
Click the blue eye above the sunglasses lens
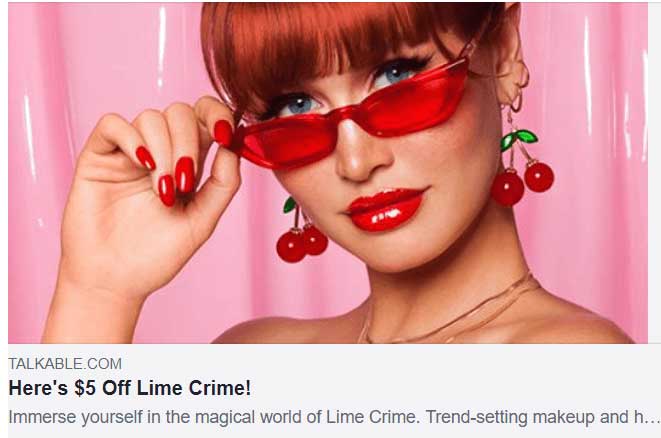click(x=394, y=74)
